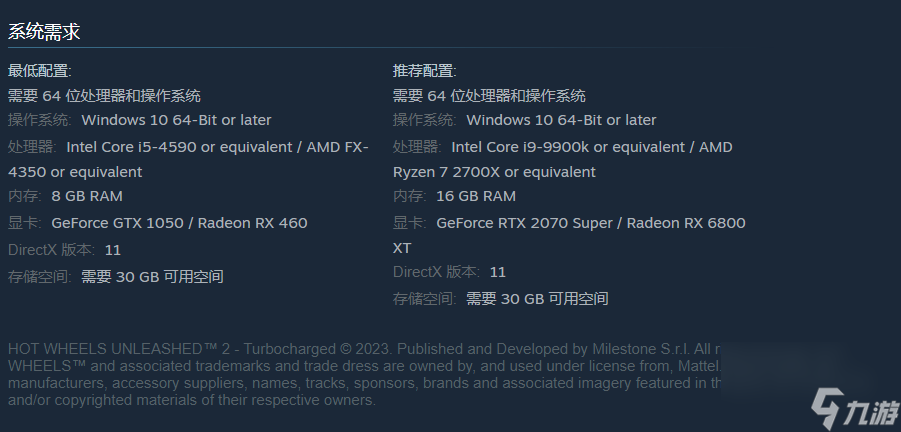Click recommended Windows 10 64-Bit or later text

click(561, 120)
